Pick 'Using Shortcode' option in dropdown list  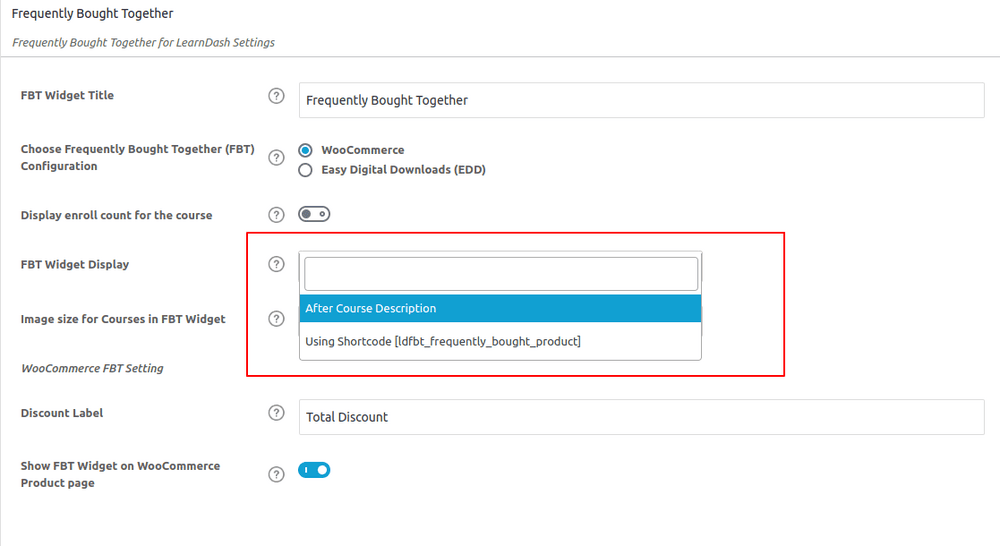pyautogui.click(x=500, y=341)
